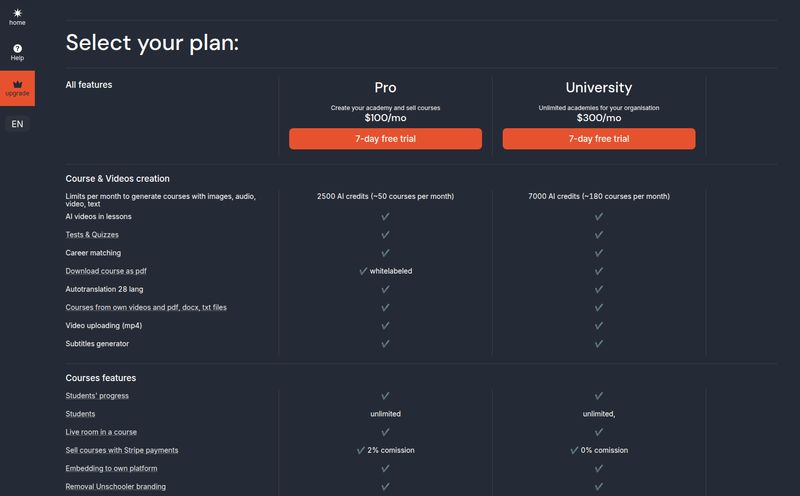This screenshot has width=800, height=496.
Task: Select the upgrade crown icon
Action: (x=17, y=84)
